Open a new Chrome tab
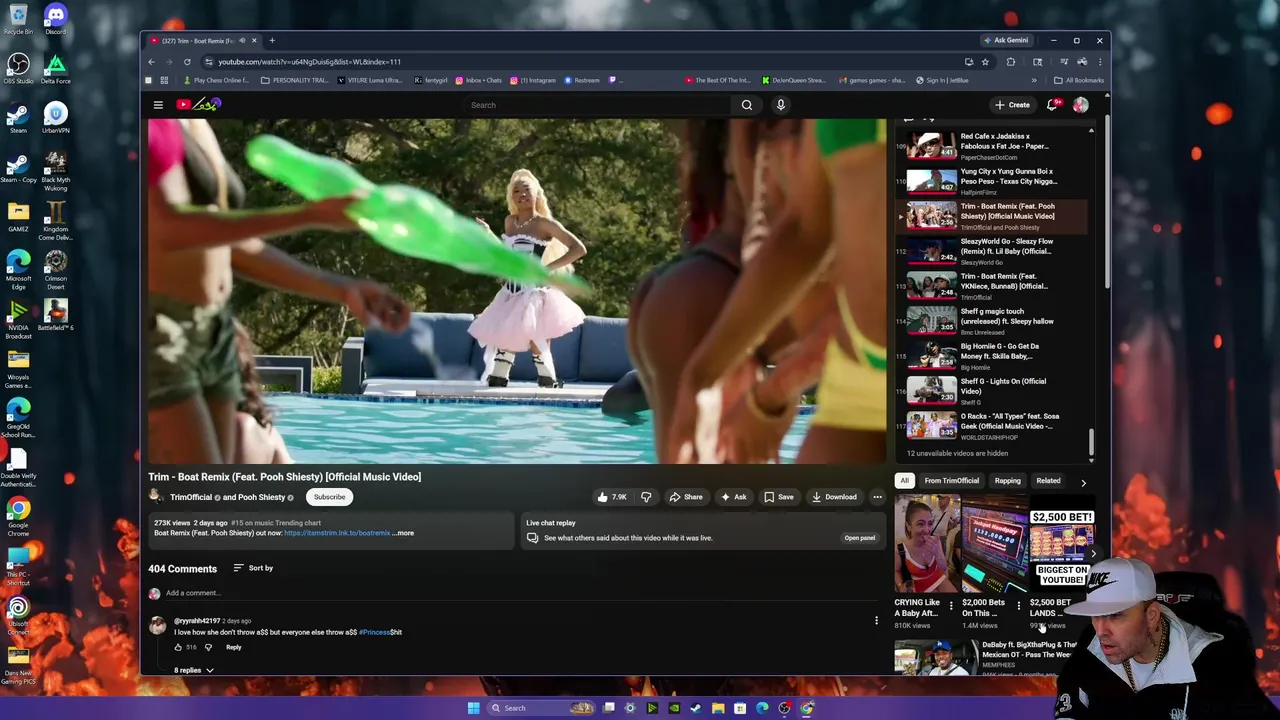1280x720 pixels. (272, 41)
